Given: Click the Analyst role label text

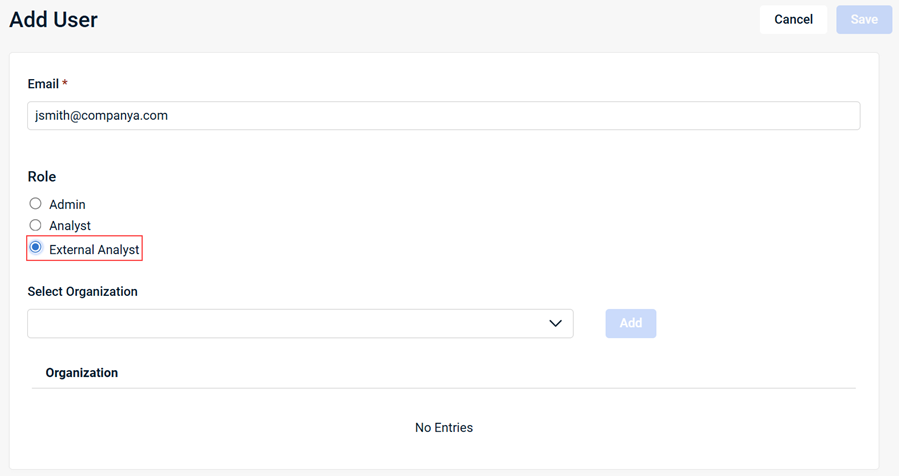Looking at the screenshot, I should tap(70, 227).
